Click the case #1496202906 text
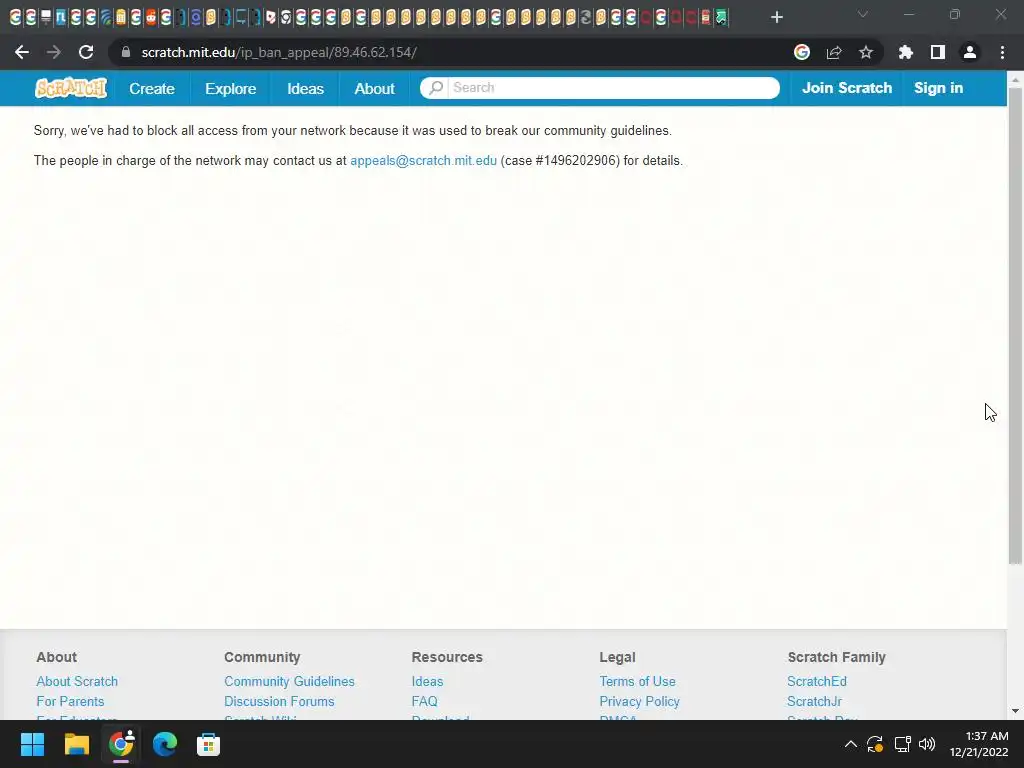Image resolution: width=1024 pixels, height=768 pixels. pyautogui.click(x=560, y=161)
